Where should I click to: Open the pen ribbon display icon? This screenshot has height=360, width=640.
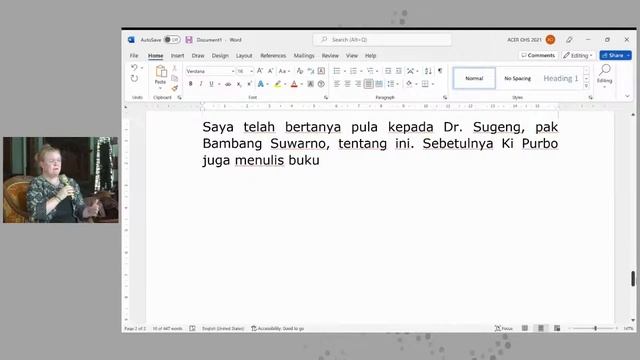tap(569, 40)
